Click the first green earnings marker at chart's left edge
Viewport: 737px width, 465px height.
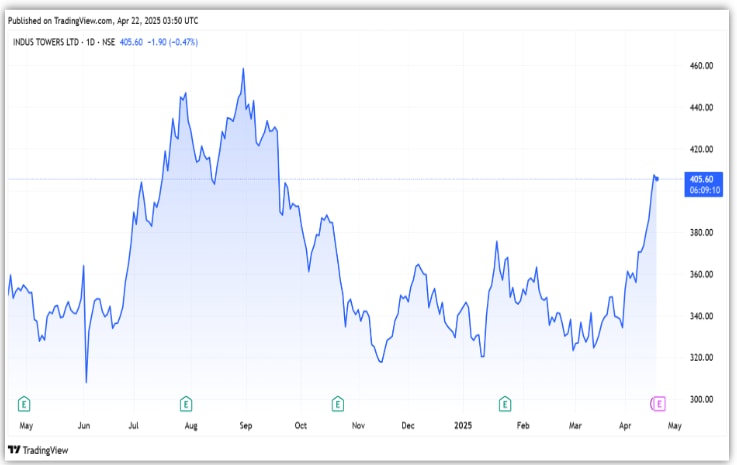(24, 403)
